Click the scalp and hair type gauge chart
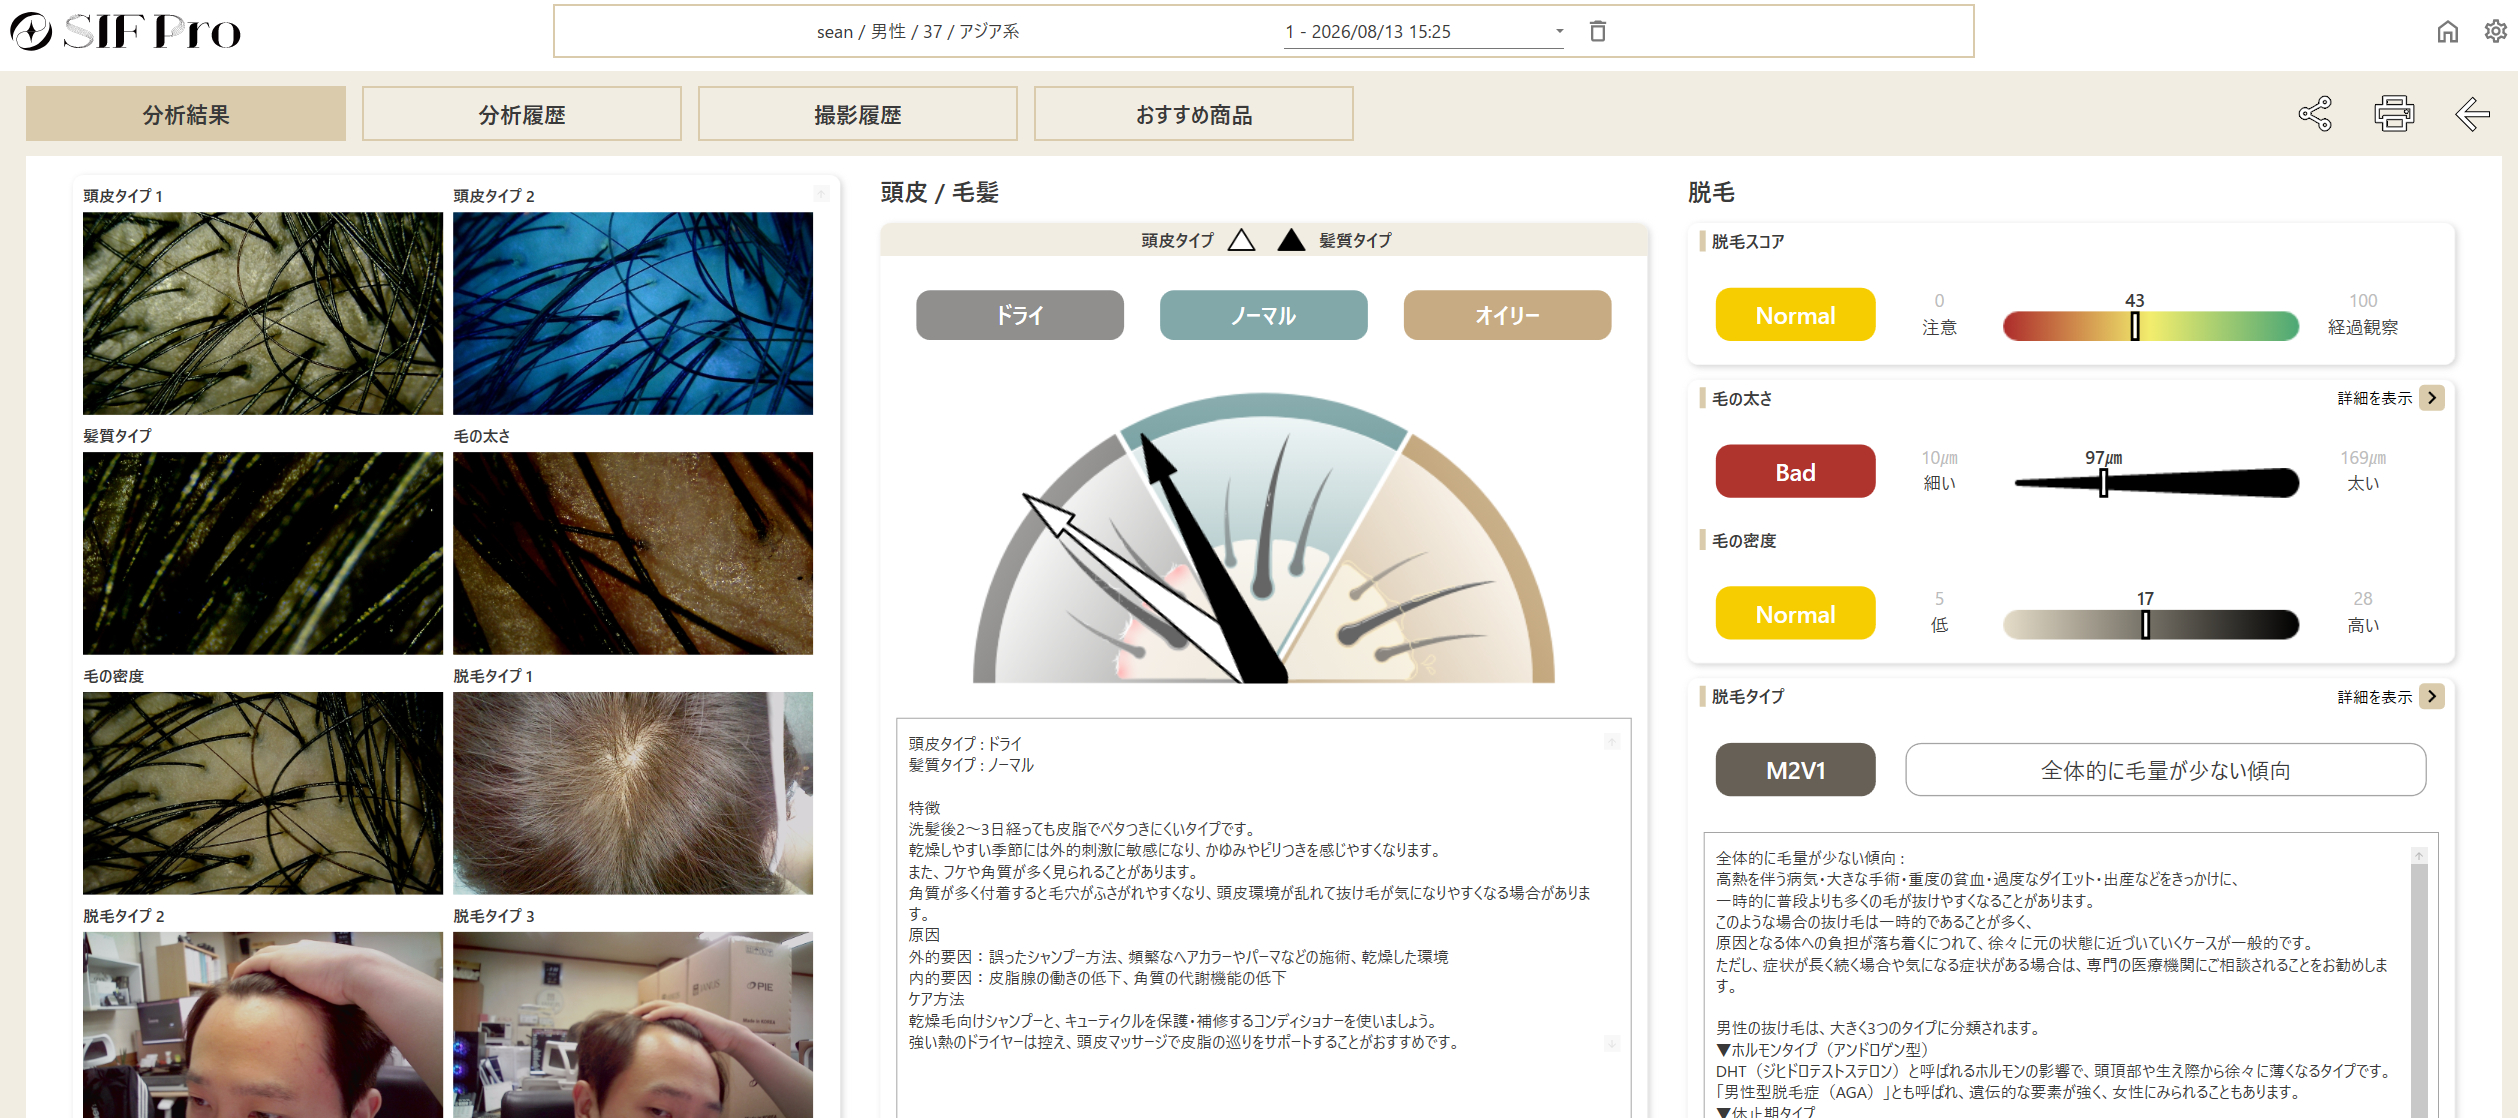This screenshot has width=2518, height=1118. [1264, 538]
